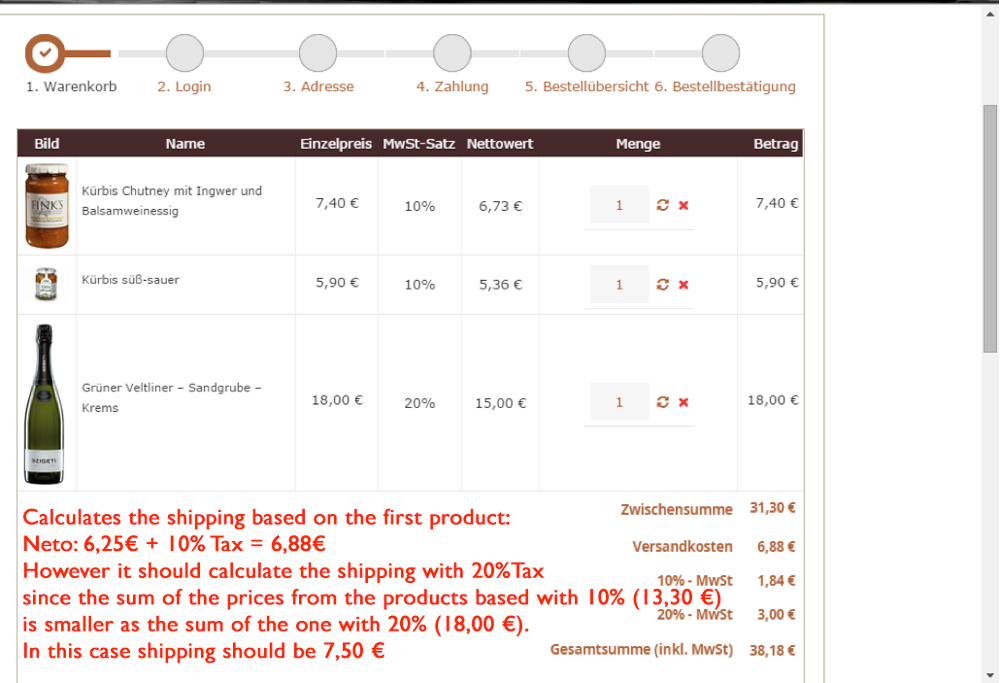Screen dimensions: 1000x683
Task: Open step 4. Zahlung
Action: click(x=452, y=86)
